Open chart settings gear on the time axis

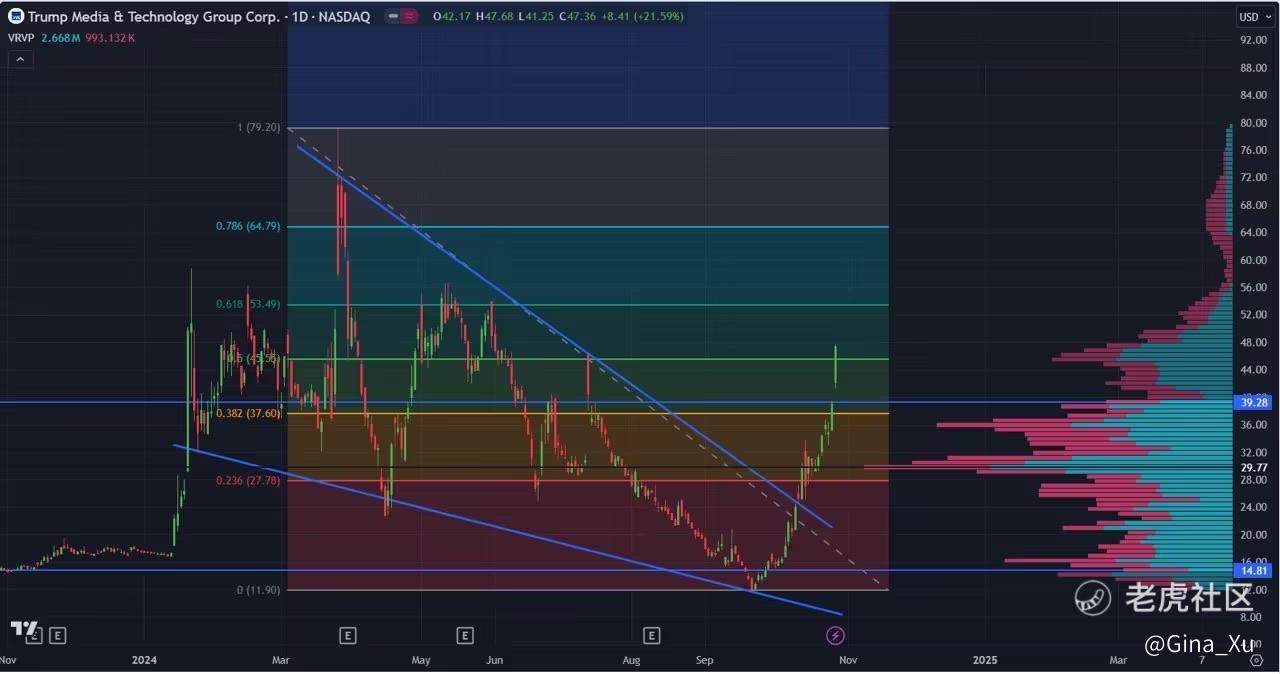[x=1257, y=660]
